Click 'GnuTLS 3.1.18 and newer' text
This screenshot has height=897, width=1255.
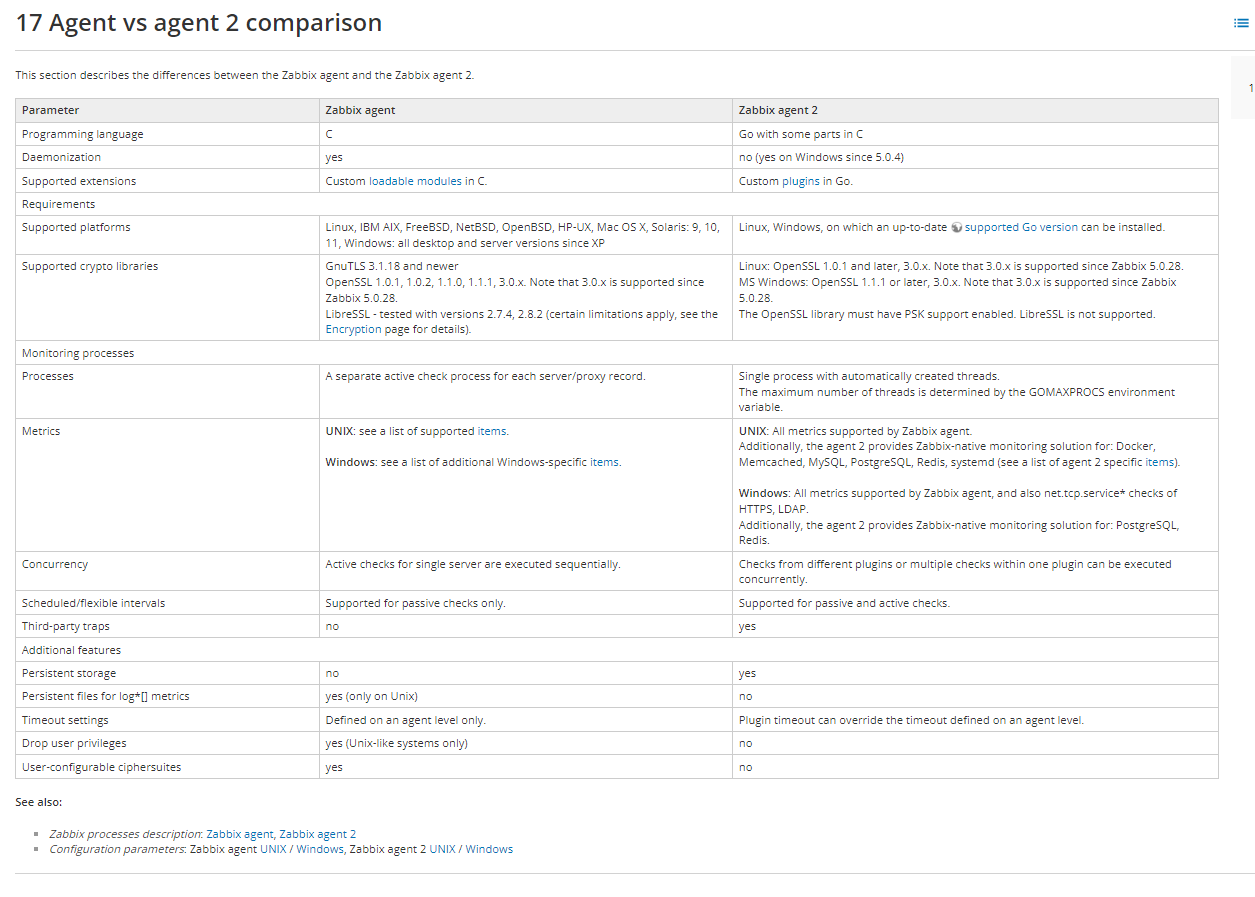(392, 266)
